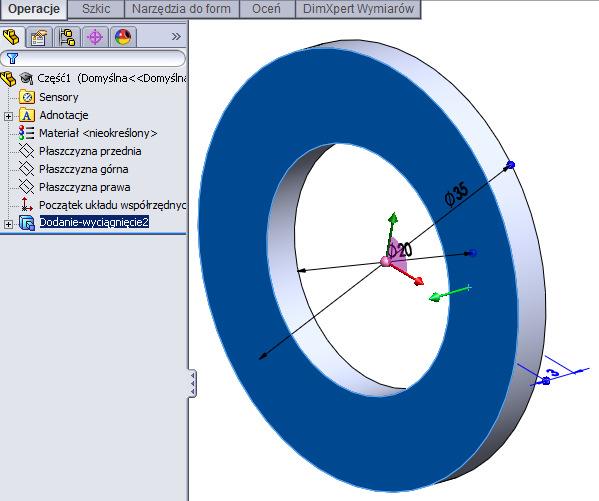Select the Dodanie-wyciągnięcie2 feature name
The image size is (599, 501).
(94, 222)
